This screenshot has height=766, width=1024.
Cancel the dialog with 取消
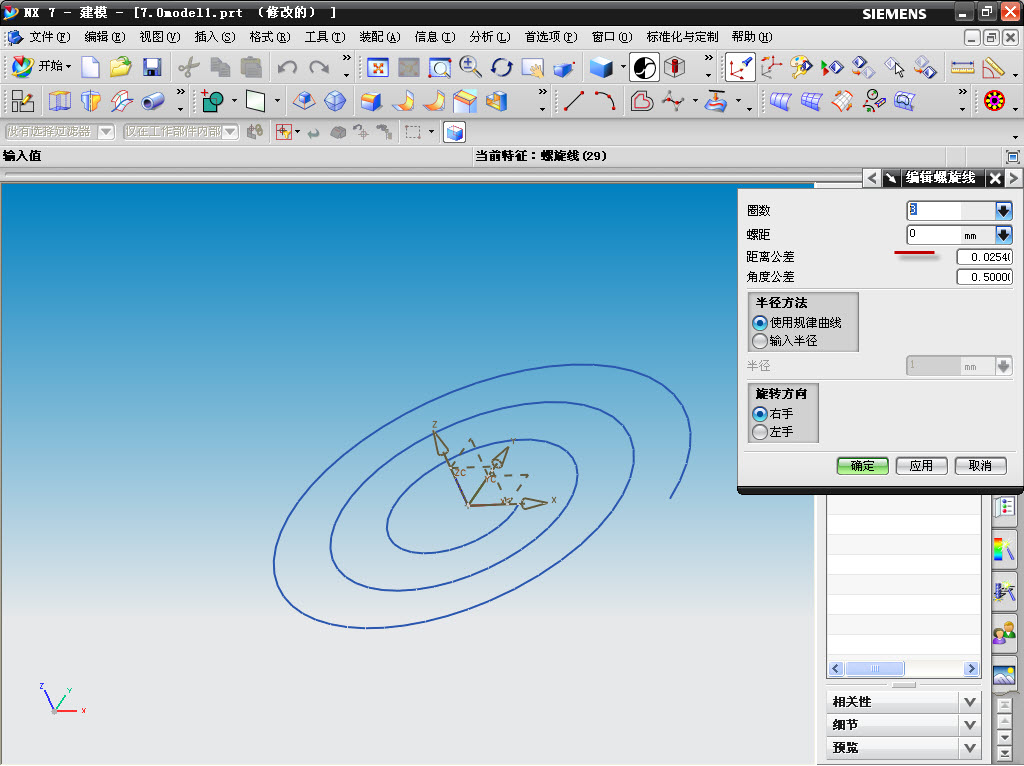point(980,466)
